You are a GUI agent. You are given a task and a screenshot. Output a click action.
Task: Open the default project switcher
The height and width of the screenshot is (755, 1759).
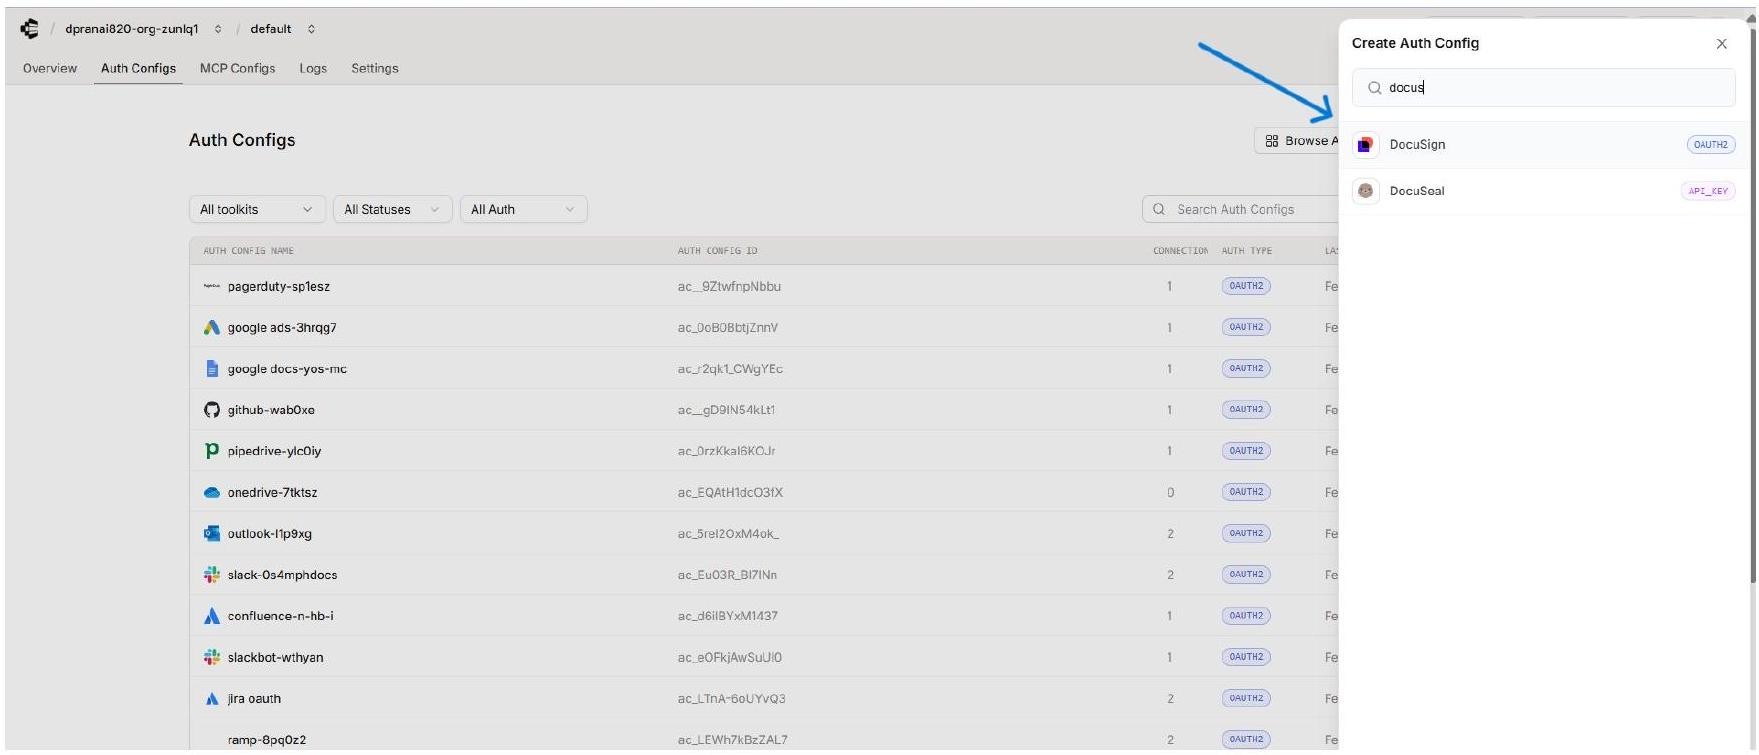282,29
